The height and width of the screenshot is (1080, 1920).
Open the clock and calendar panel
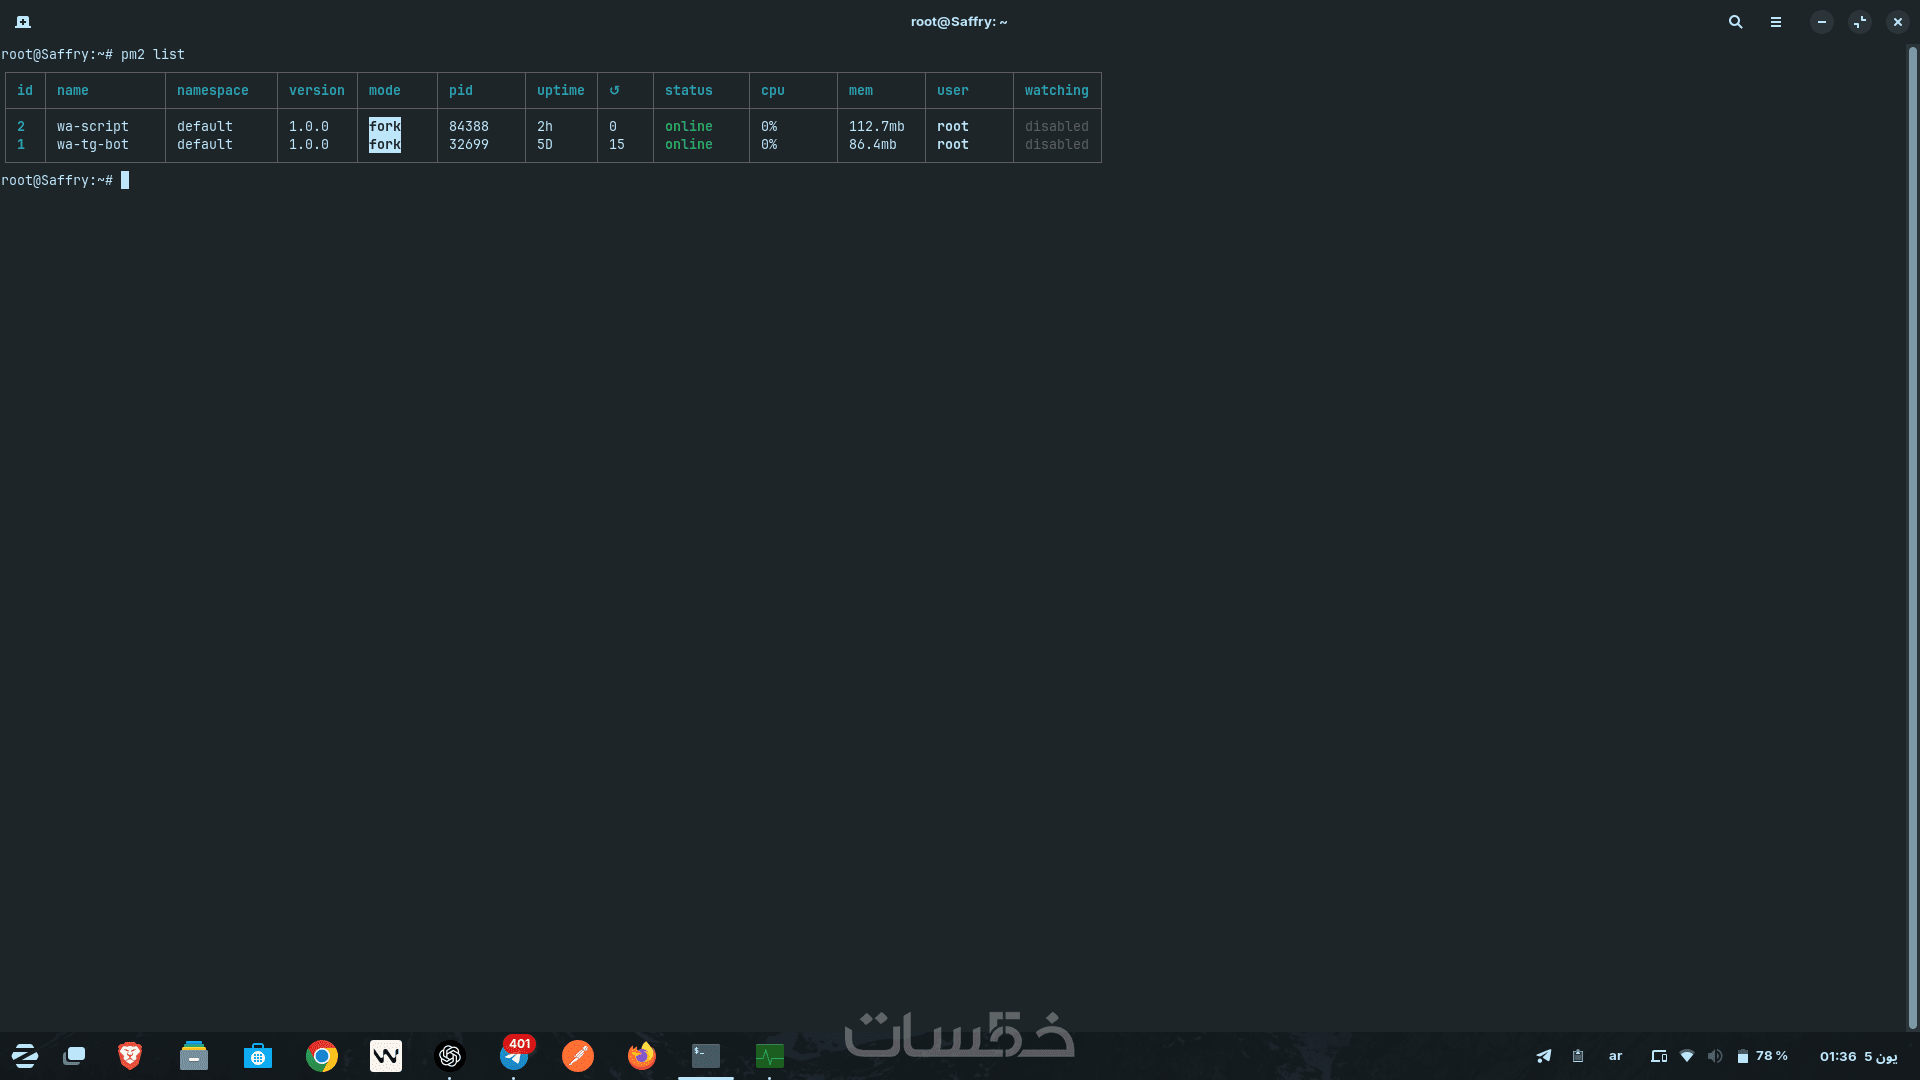coord(1858,1056)
